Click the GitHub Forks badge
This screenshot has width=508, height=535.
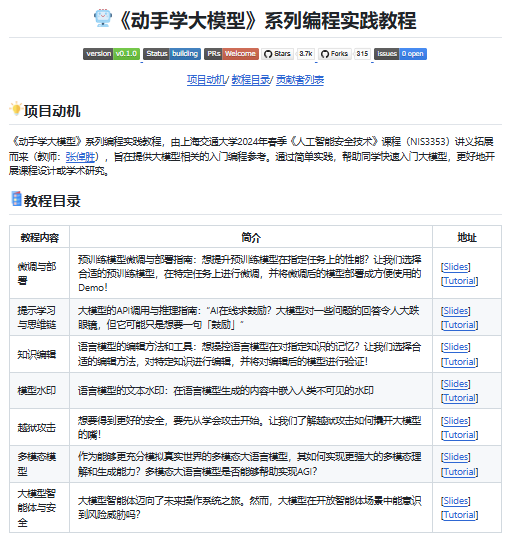point(335,54)
